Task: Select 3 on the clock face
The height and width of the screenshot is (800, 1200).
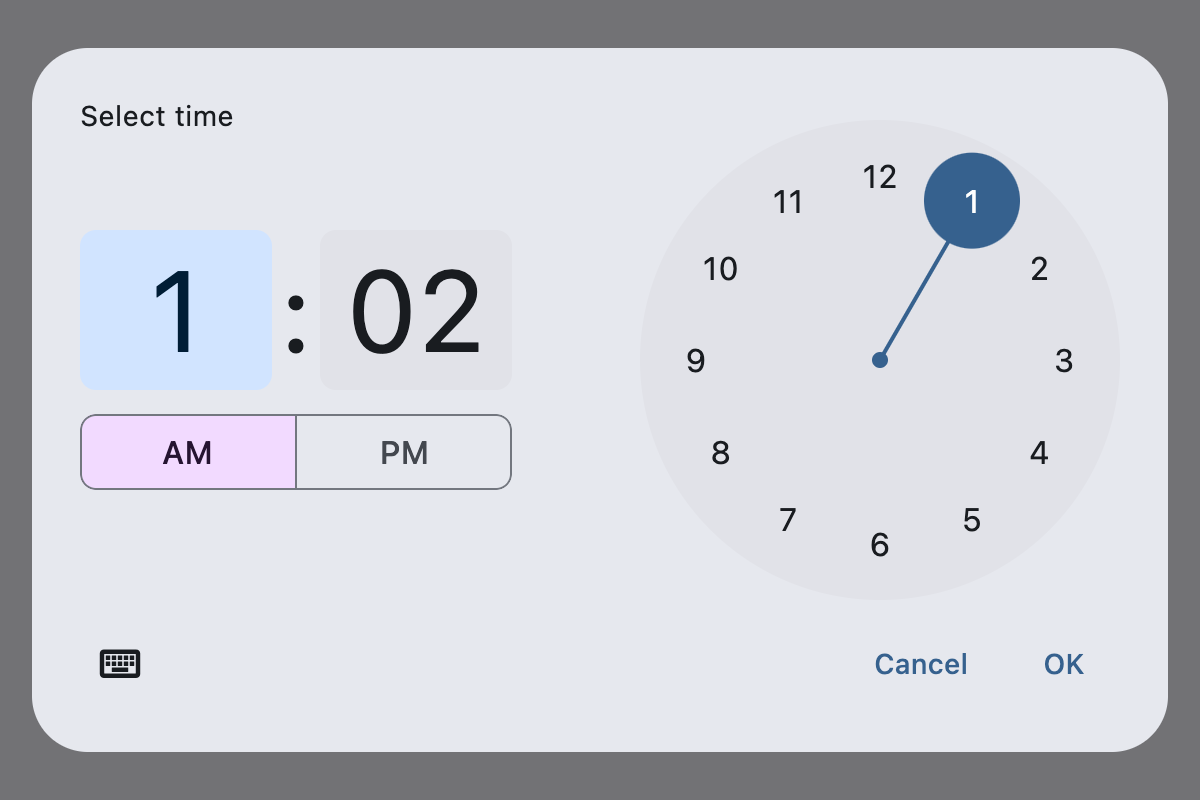Action: coord(1064,361)
